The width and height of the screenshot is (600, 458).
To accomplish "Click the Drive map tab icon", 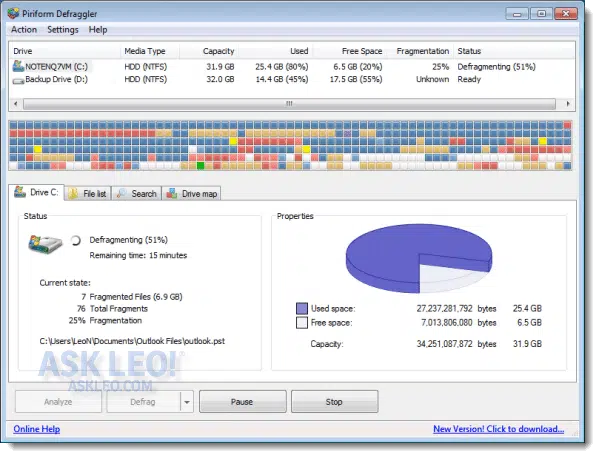I will pos(172,193).
